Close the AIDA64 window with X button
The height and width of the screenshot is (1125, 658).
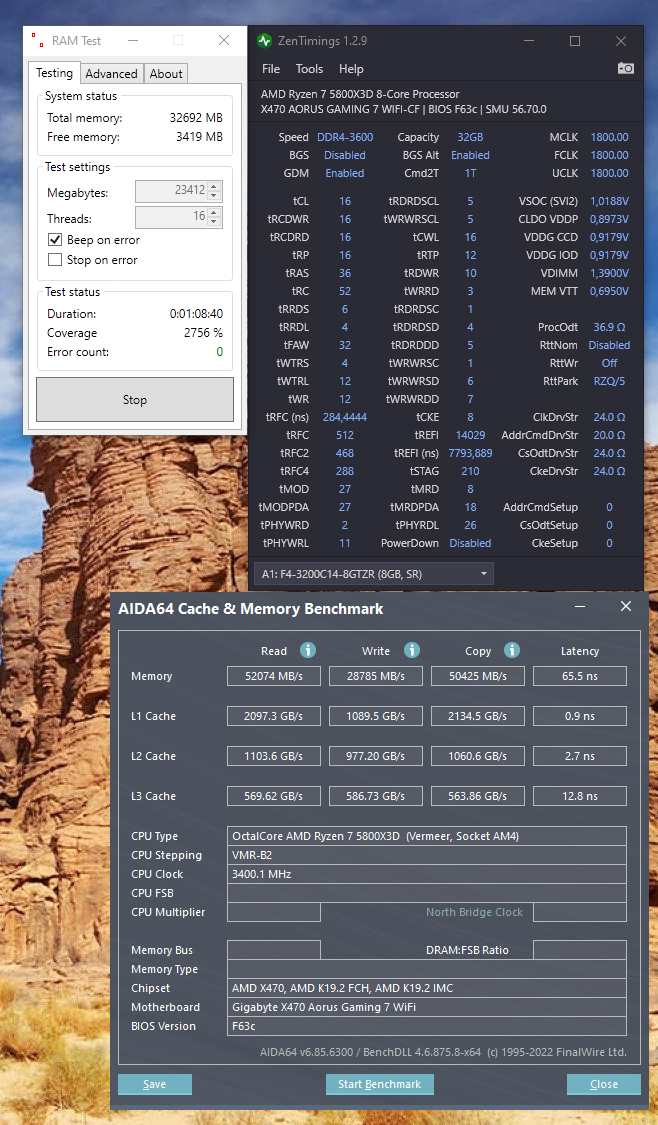coord(626,606)
